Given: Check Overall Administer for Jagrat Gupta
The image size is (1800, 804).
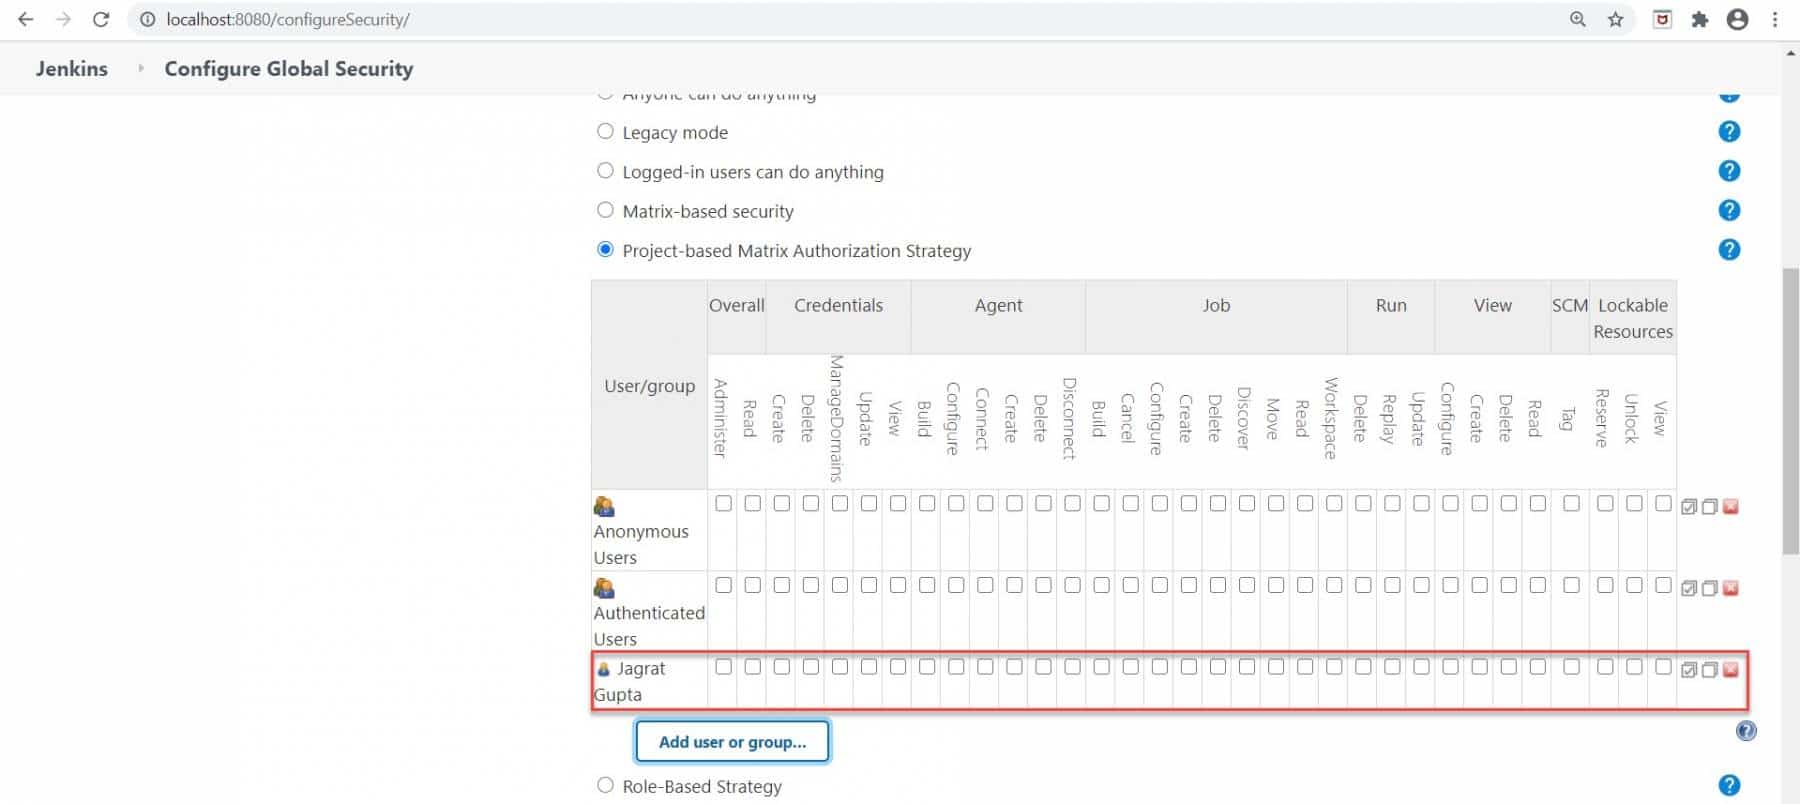Looking at the screenshot, I should (x=724, y=667).
